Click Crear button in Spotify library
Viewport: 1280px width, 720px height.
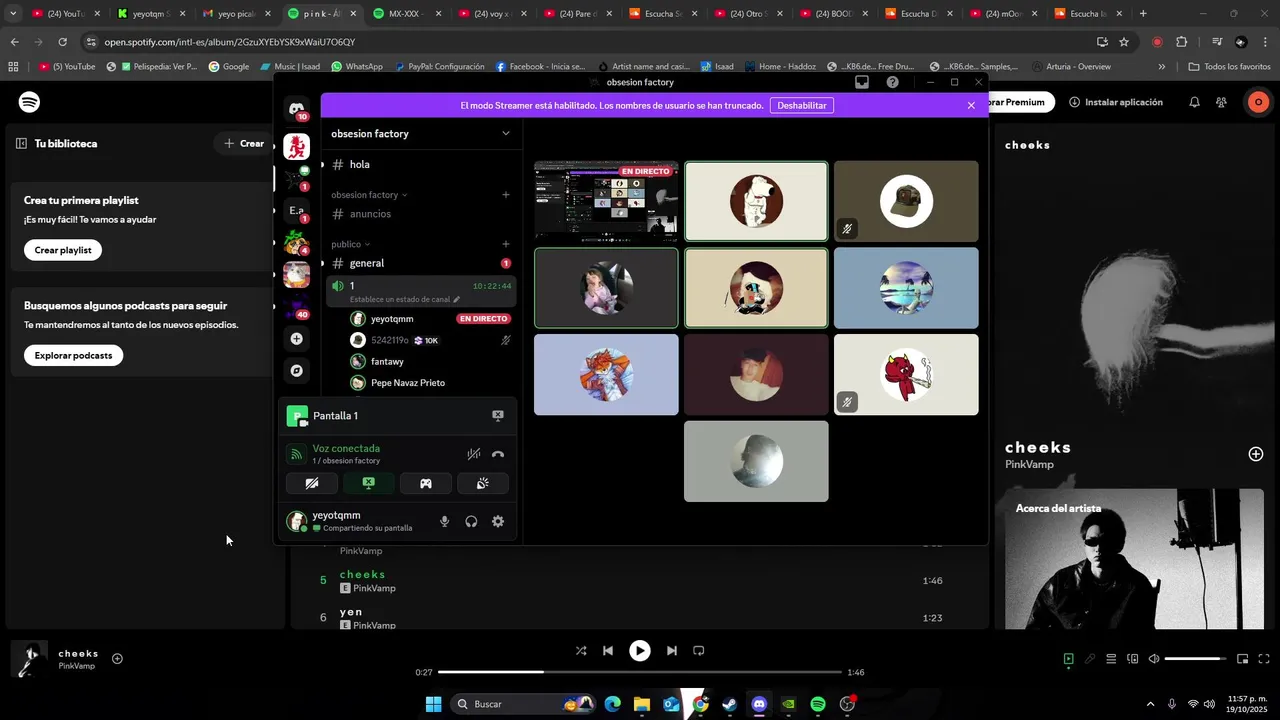pyautogui.click(x=244, y=143)
